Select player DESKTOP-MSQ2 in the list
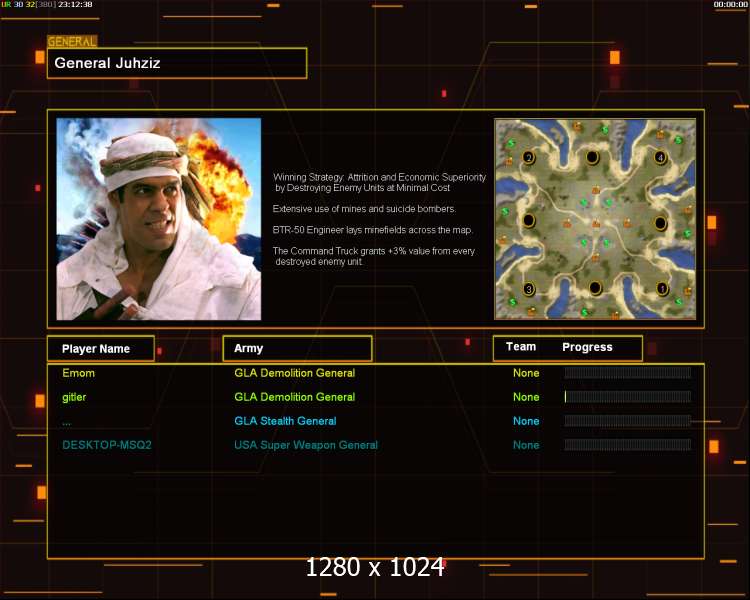The width and height of the screenshot is (750, 600). (107, 445)
